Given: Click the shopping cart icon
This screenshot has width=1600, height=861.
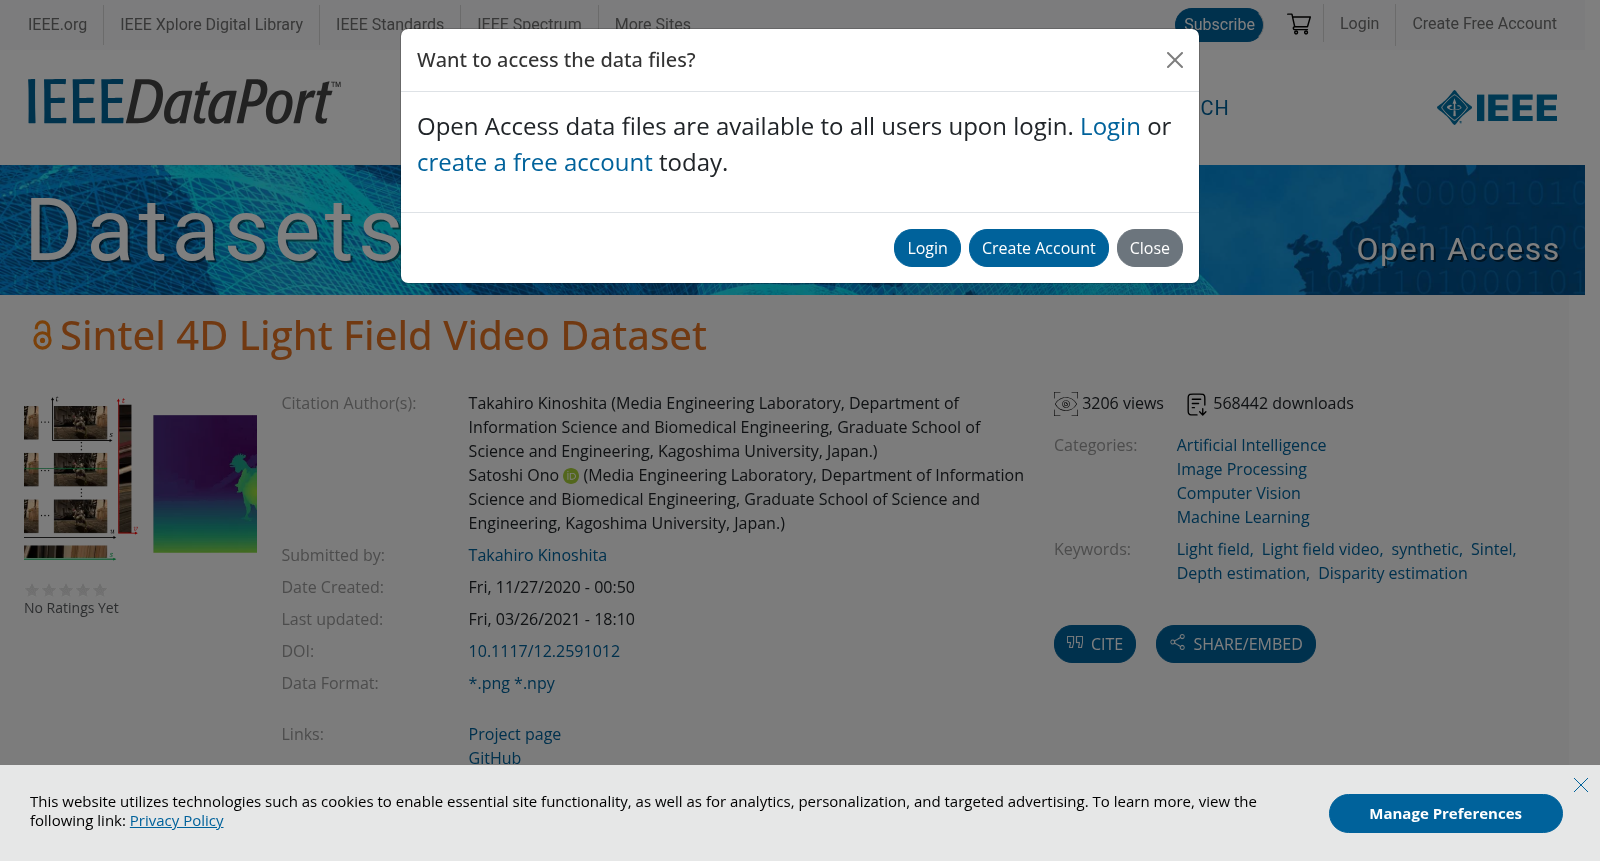Looking at the screenshot, I should (1299, 24).
